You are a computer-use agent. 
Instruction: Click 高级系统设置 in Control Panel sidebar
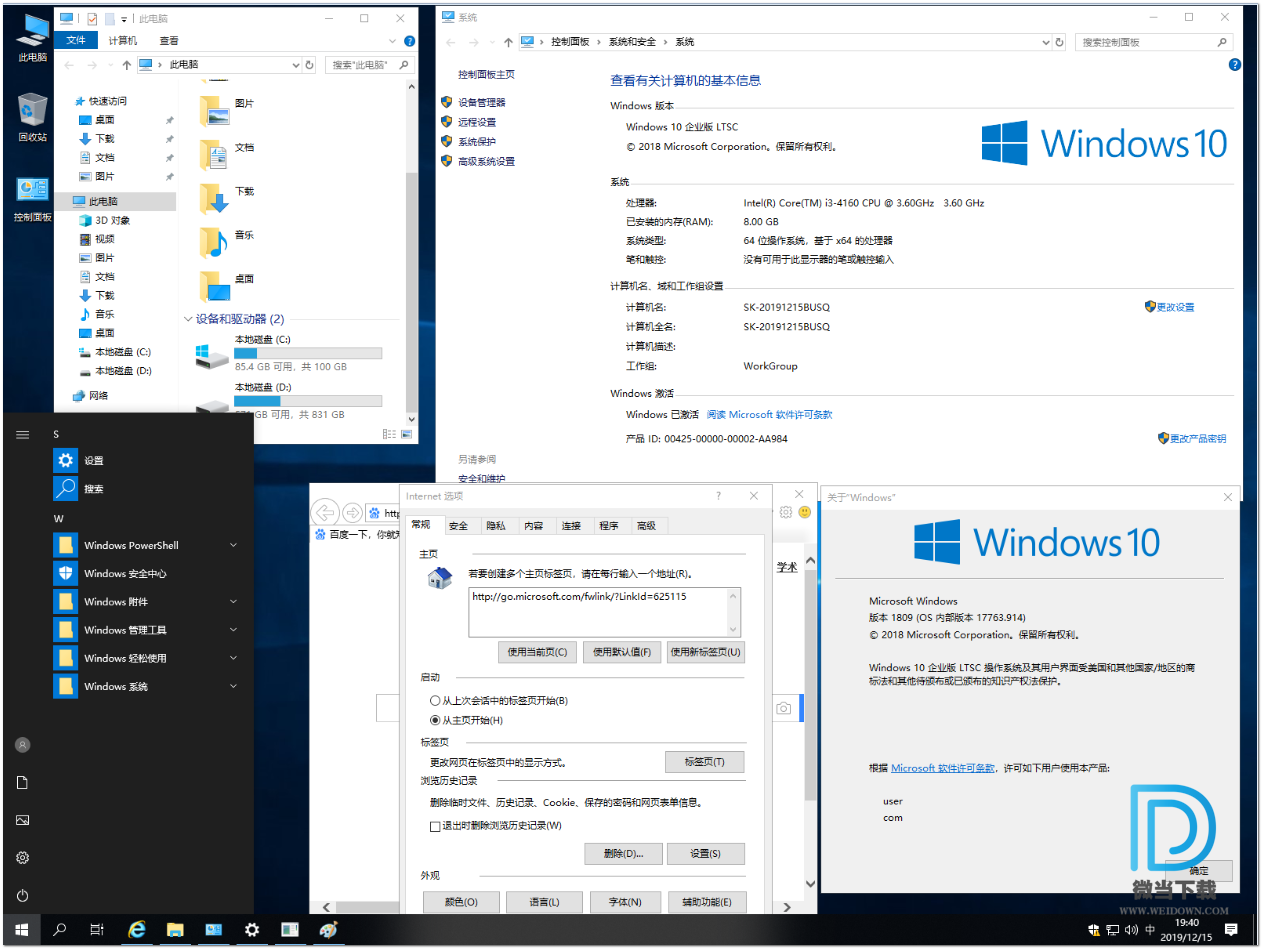tap(487, 161)
